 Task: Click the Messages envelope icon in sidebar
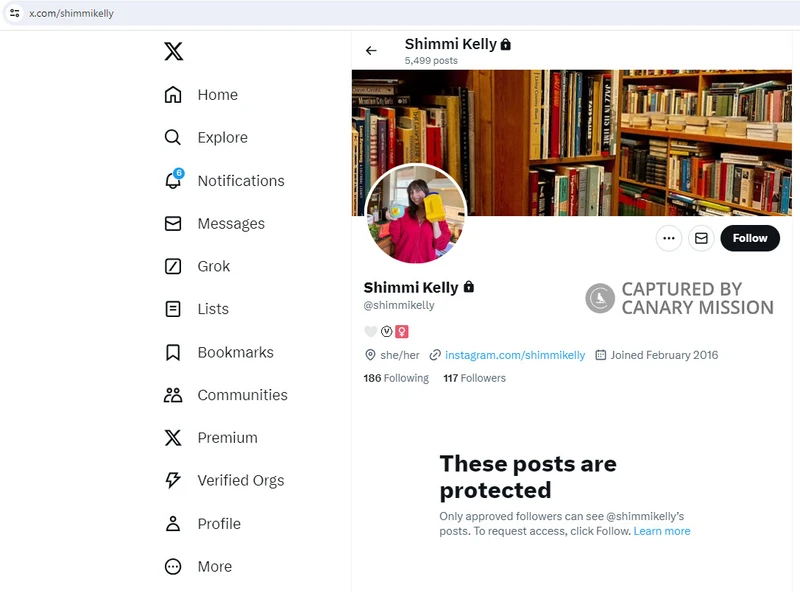click(x=173, y=224)
